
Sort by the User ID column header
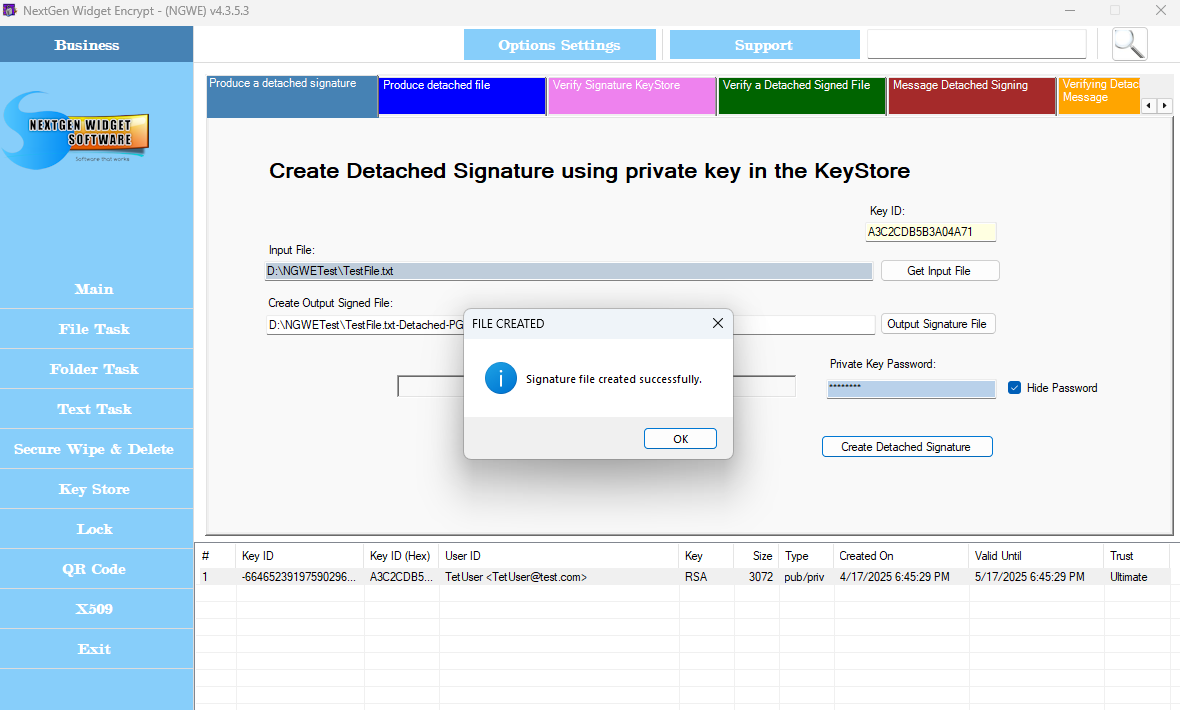click(x=558, y=556)
